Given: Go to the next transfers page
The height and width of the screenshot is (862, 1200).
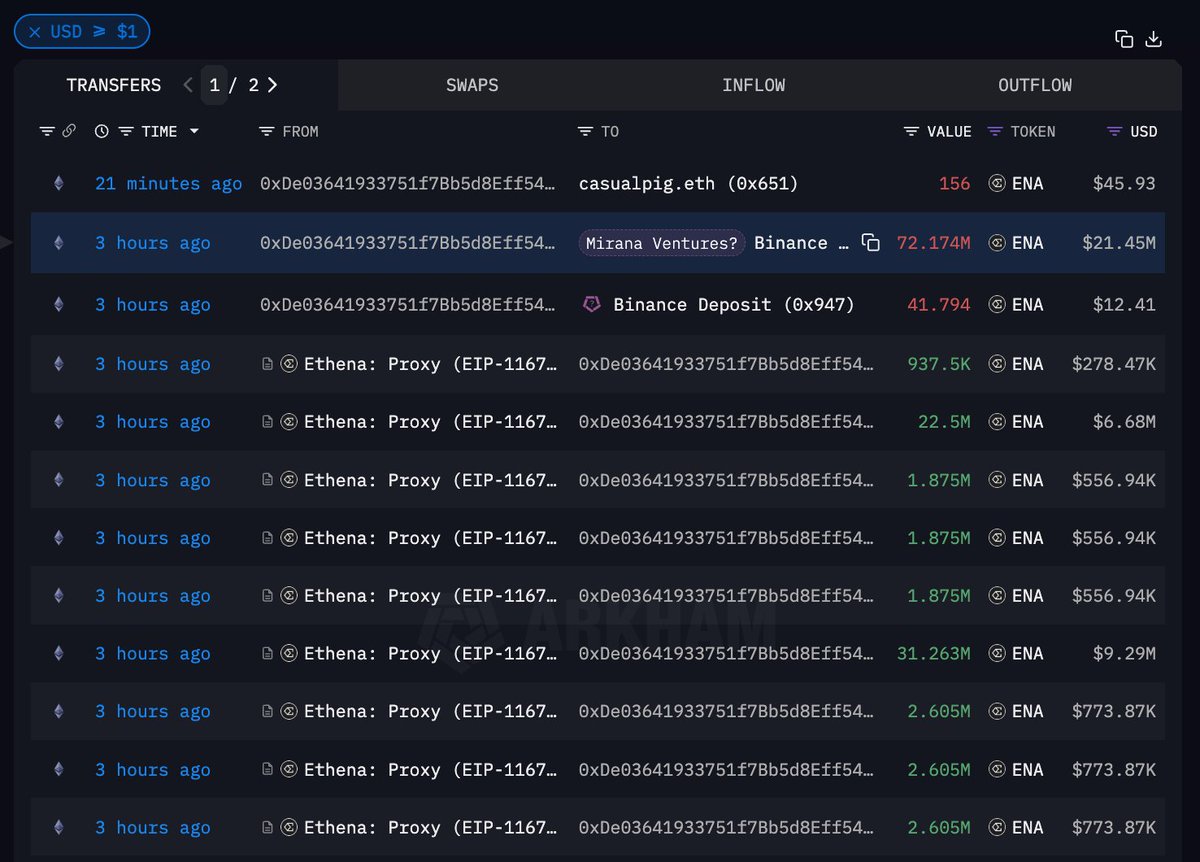Looking at the screenshot, I should coord(273,85).
